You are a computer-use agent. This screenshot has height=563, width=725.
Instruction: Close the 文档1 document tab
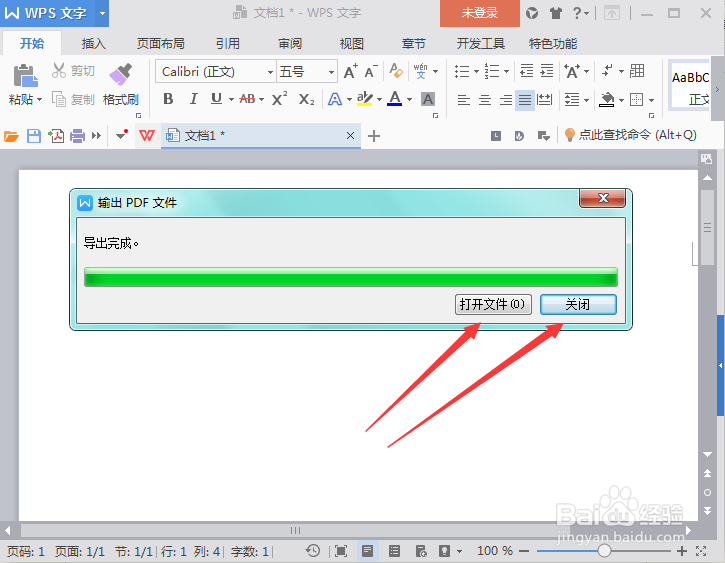(x=350, y=135)
